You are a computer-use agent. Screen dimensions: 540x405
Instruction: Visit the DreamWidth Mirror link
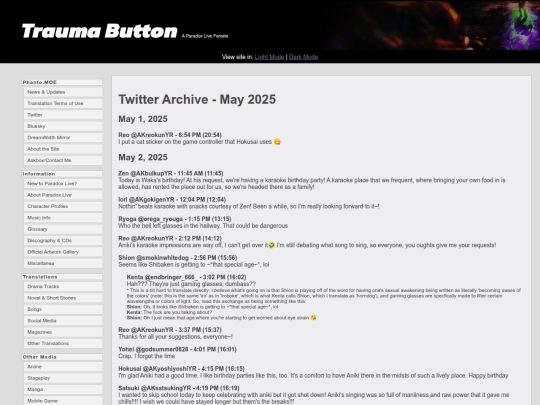coord(63,137)
